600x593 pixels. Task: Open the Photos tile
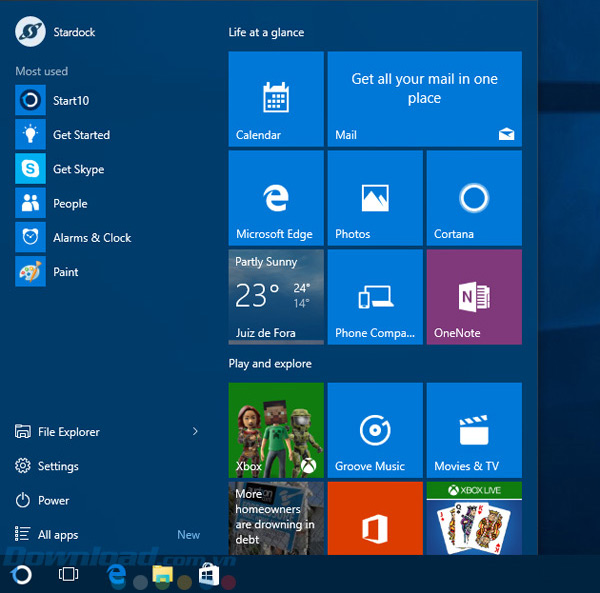(x=375, y=198)
